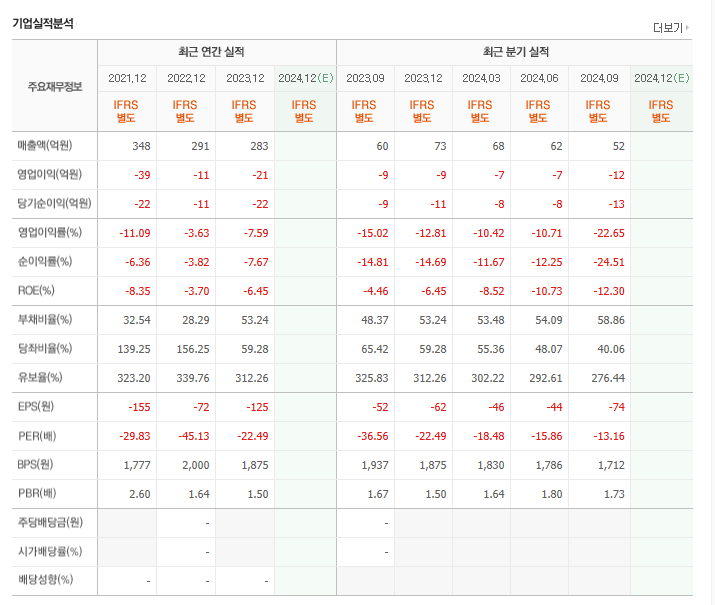Click the 2021.12 annual column header

click(x=127, y=78)
